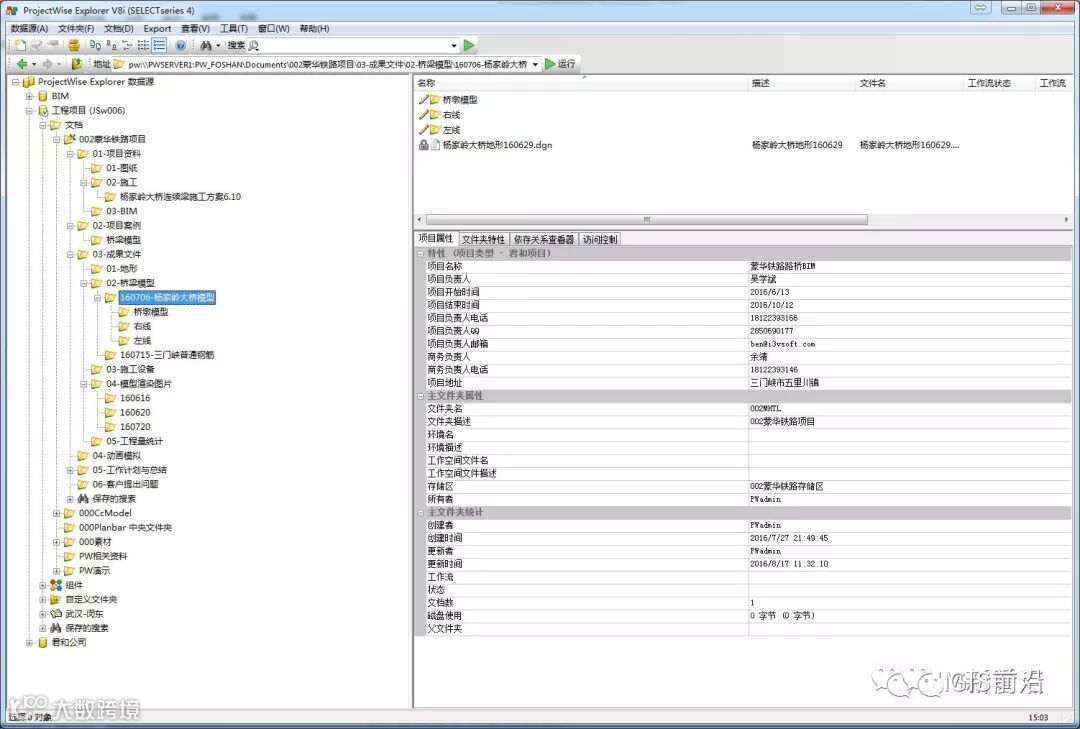Screen dimensions: 1080x729
Task: Switch to tree-style list view icon
Action: point(127,45)
